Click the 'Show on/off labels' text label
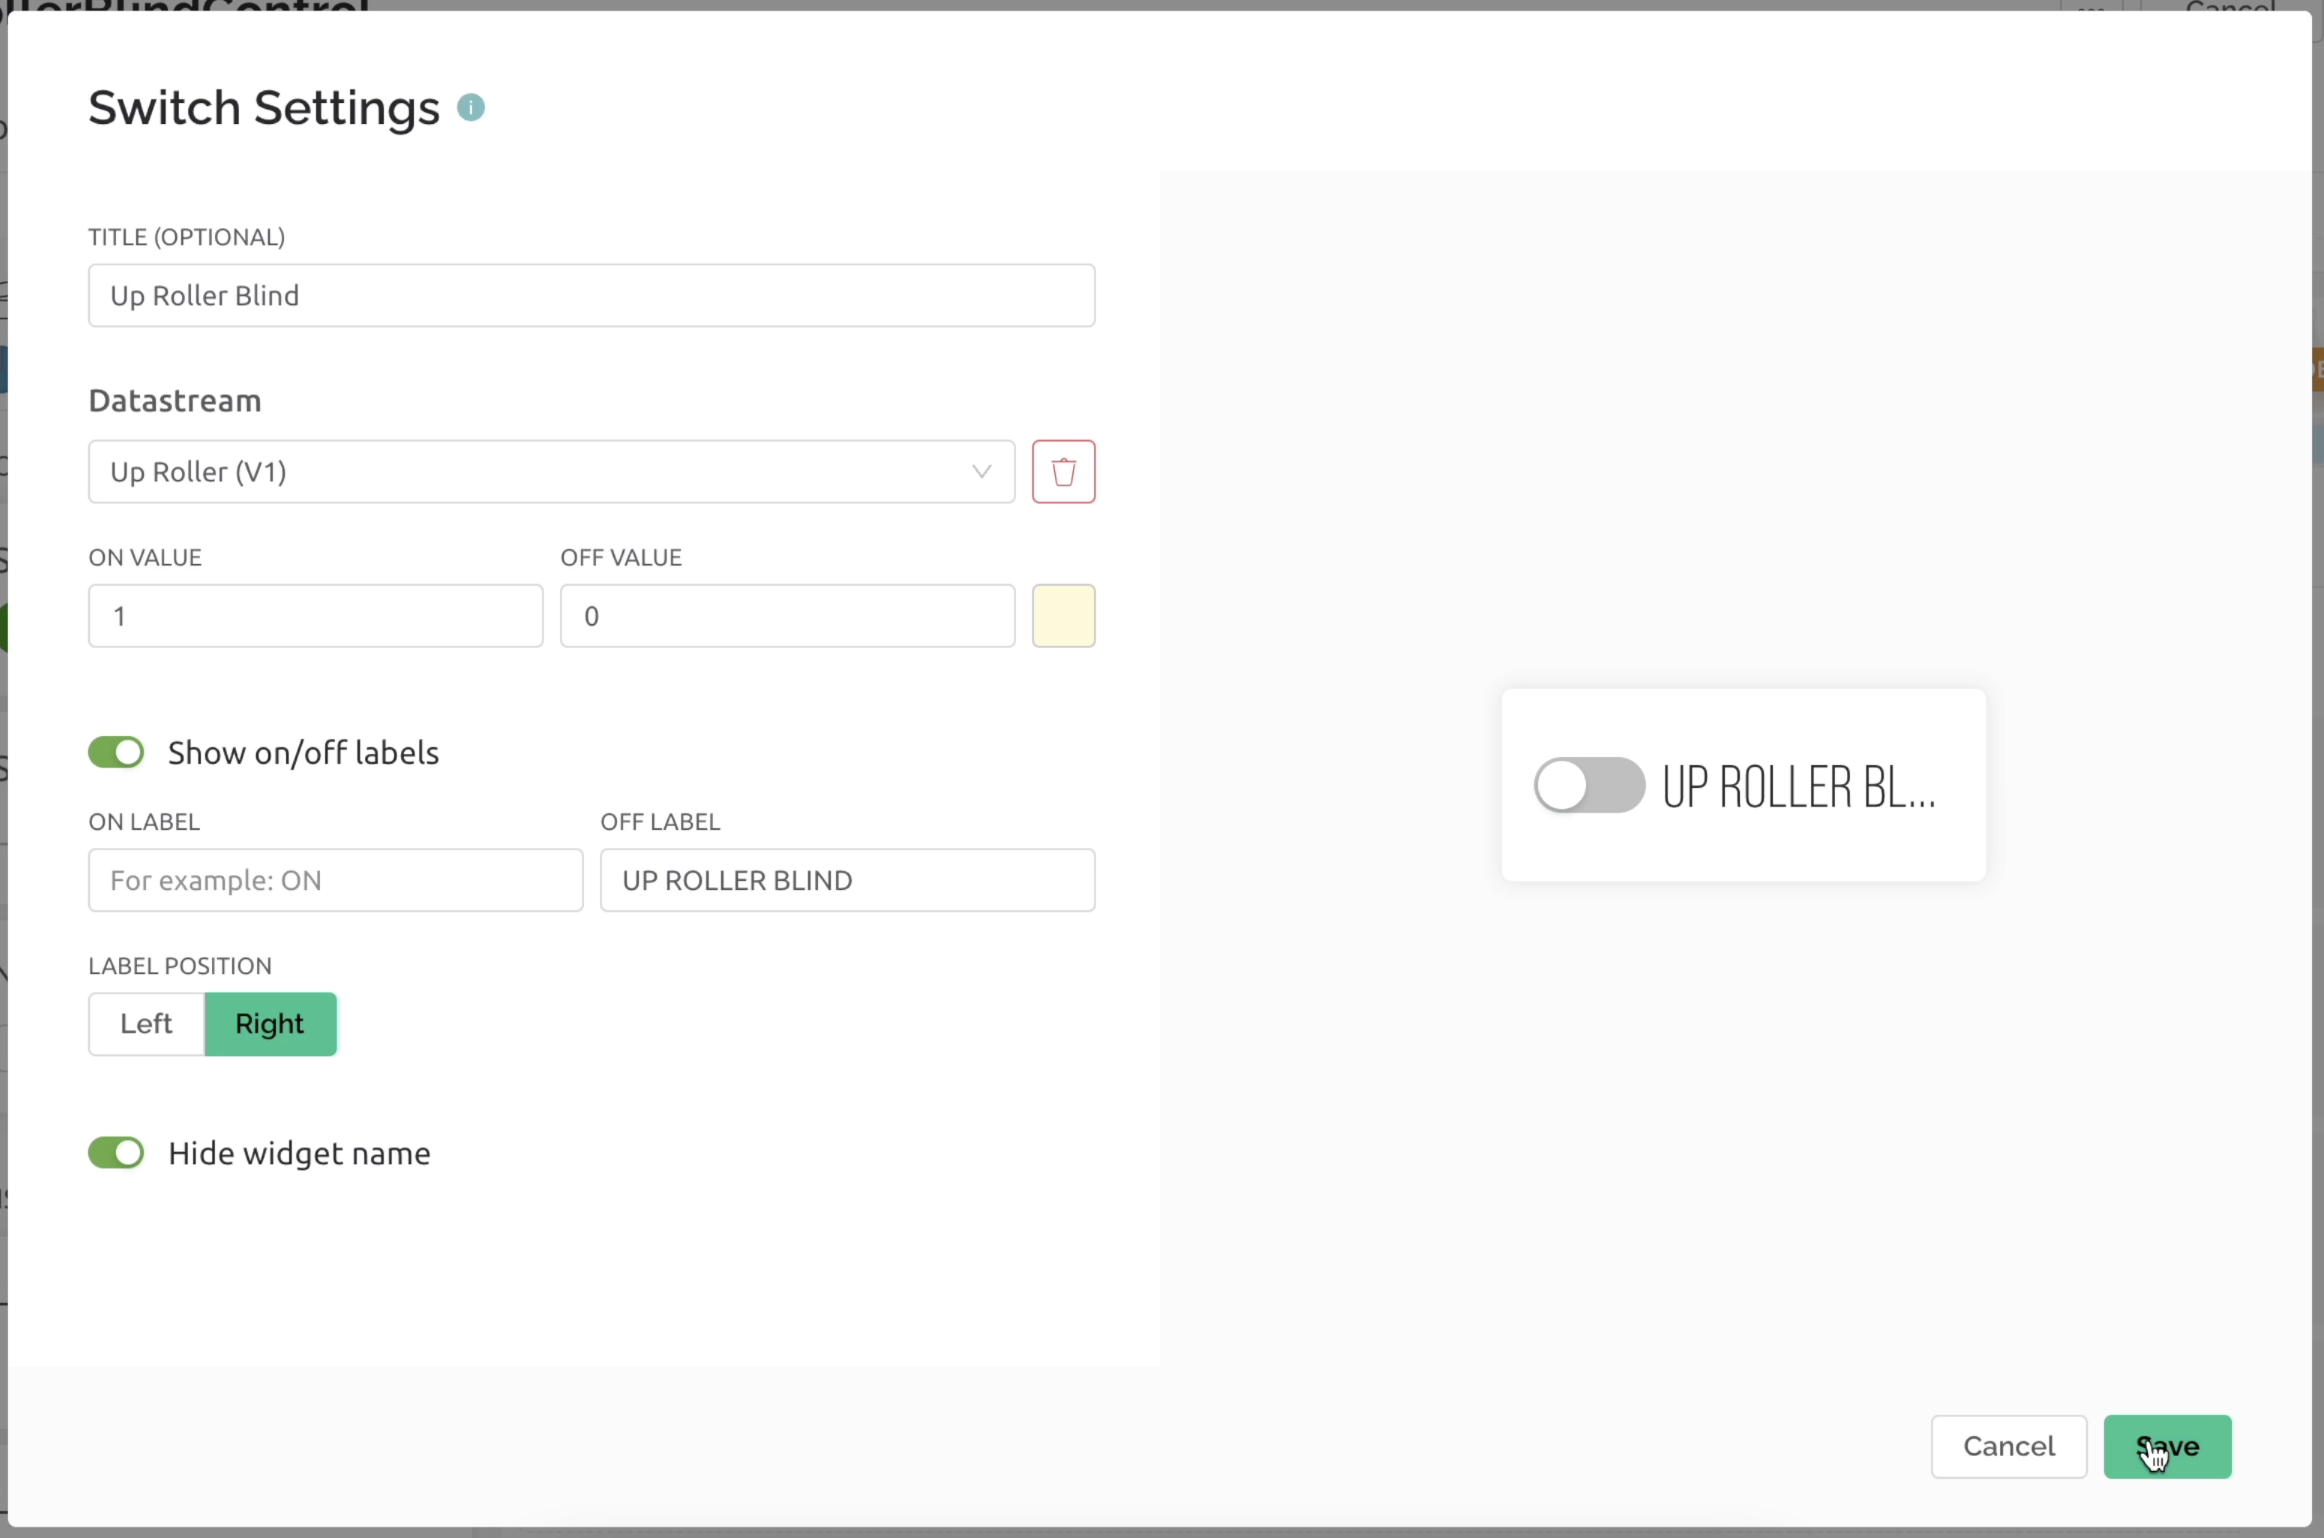2324x1538 pixels. coord(303,752)
